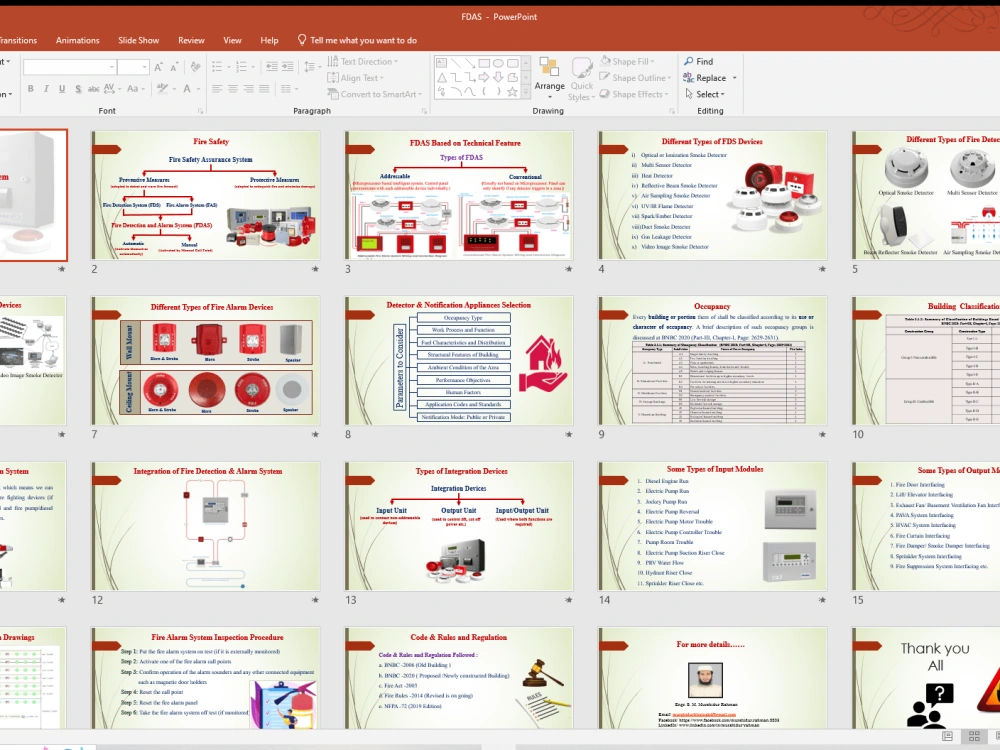Viewport: 1000px width, 750px height.
Task: Open the Arrange dropdown
Action: (x=550, y=78)
